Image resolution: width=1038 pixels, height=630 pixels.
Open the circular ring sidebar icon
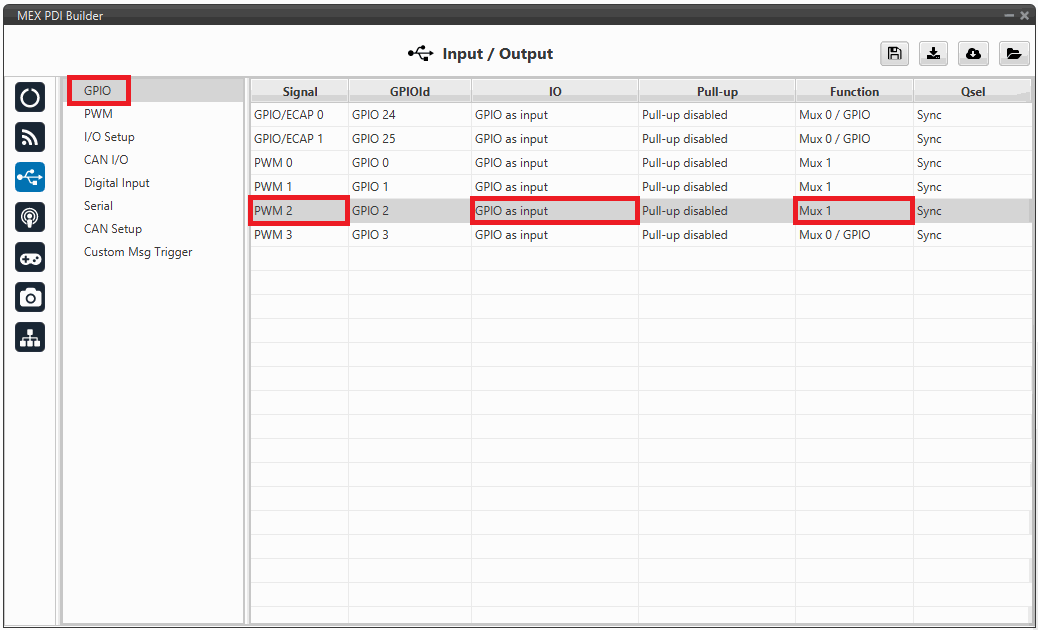click(x=30, y=98)
